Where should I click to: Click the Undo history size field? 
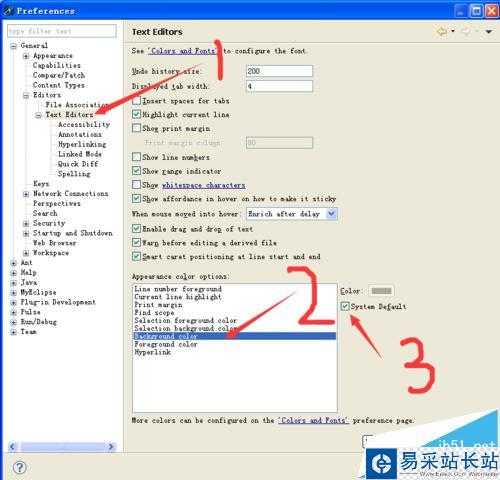pos(279,71)
